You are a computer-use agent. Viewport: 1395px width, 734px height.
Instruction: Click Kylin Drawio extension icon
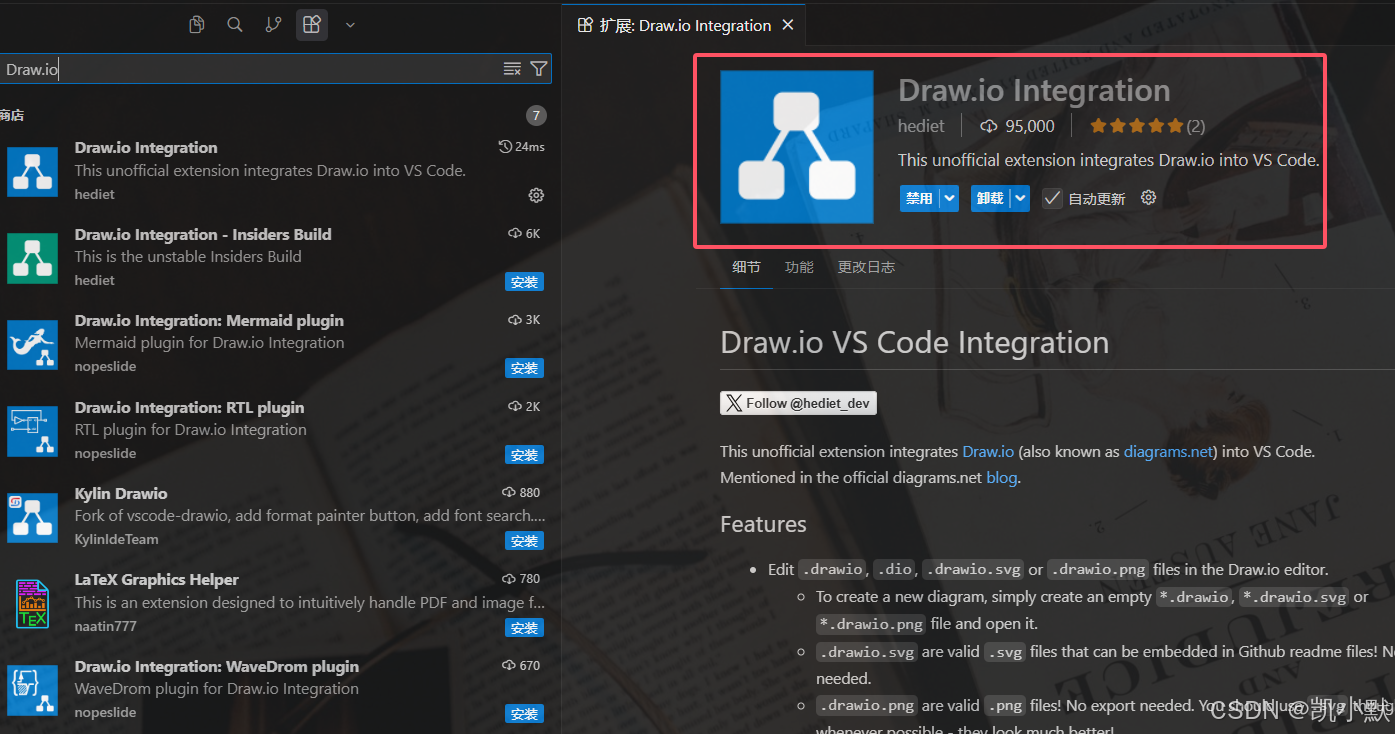point(32,517)
